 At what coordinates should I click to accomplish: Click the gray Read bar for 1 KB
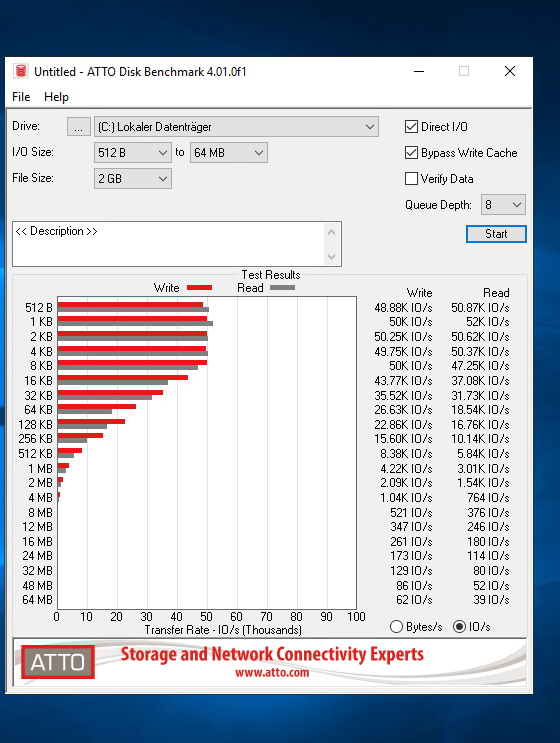pyautogui.click(x=135, y=324)
